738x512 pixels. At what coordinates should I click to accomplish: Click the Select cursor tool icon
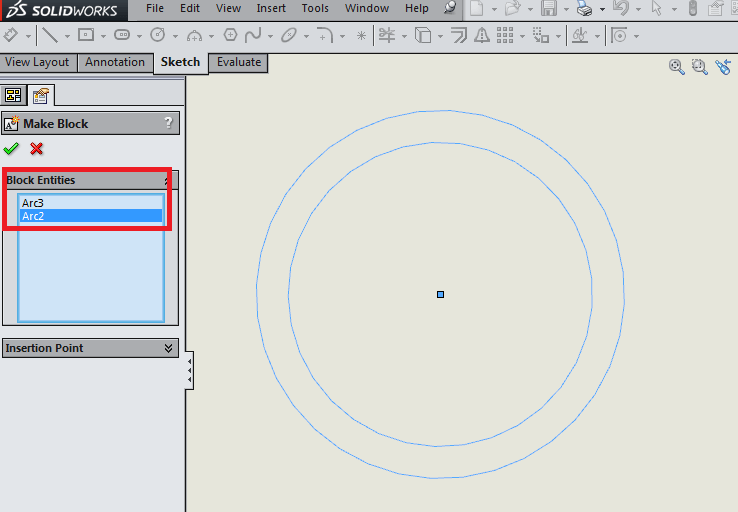[657, 8]
